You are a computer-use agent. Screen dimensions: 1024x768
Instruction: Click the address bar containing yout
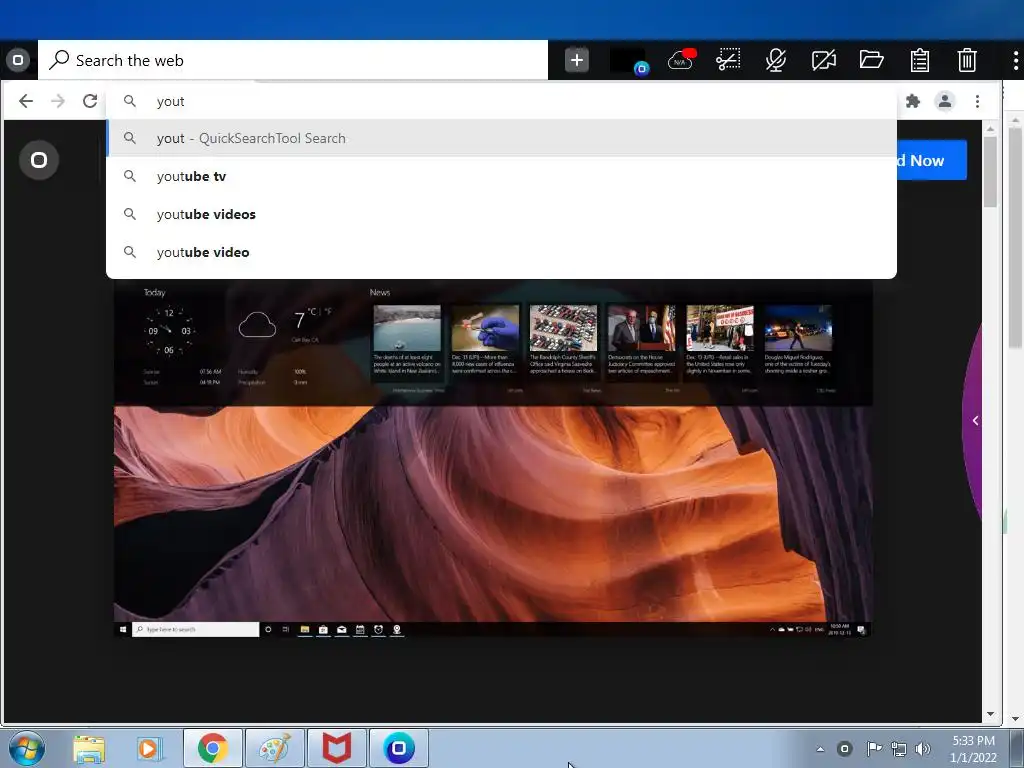point(501,101)
